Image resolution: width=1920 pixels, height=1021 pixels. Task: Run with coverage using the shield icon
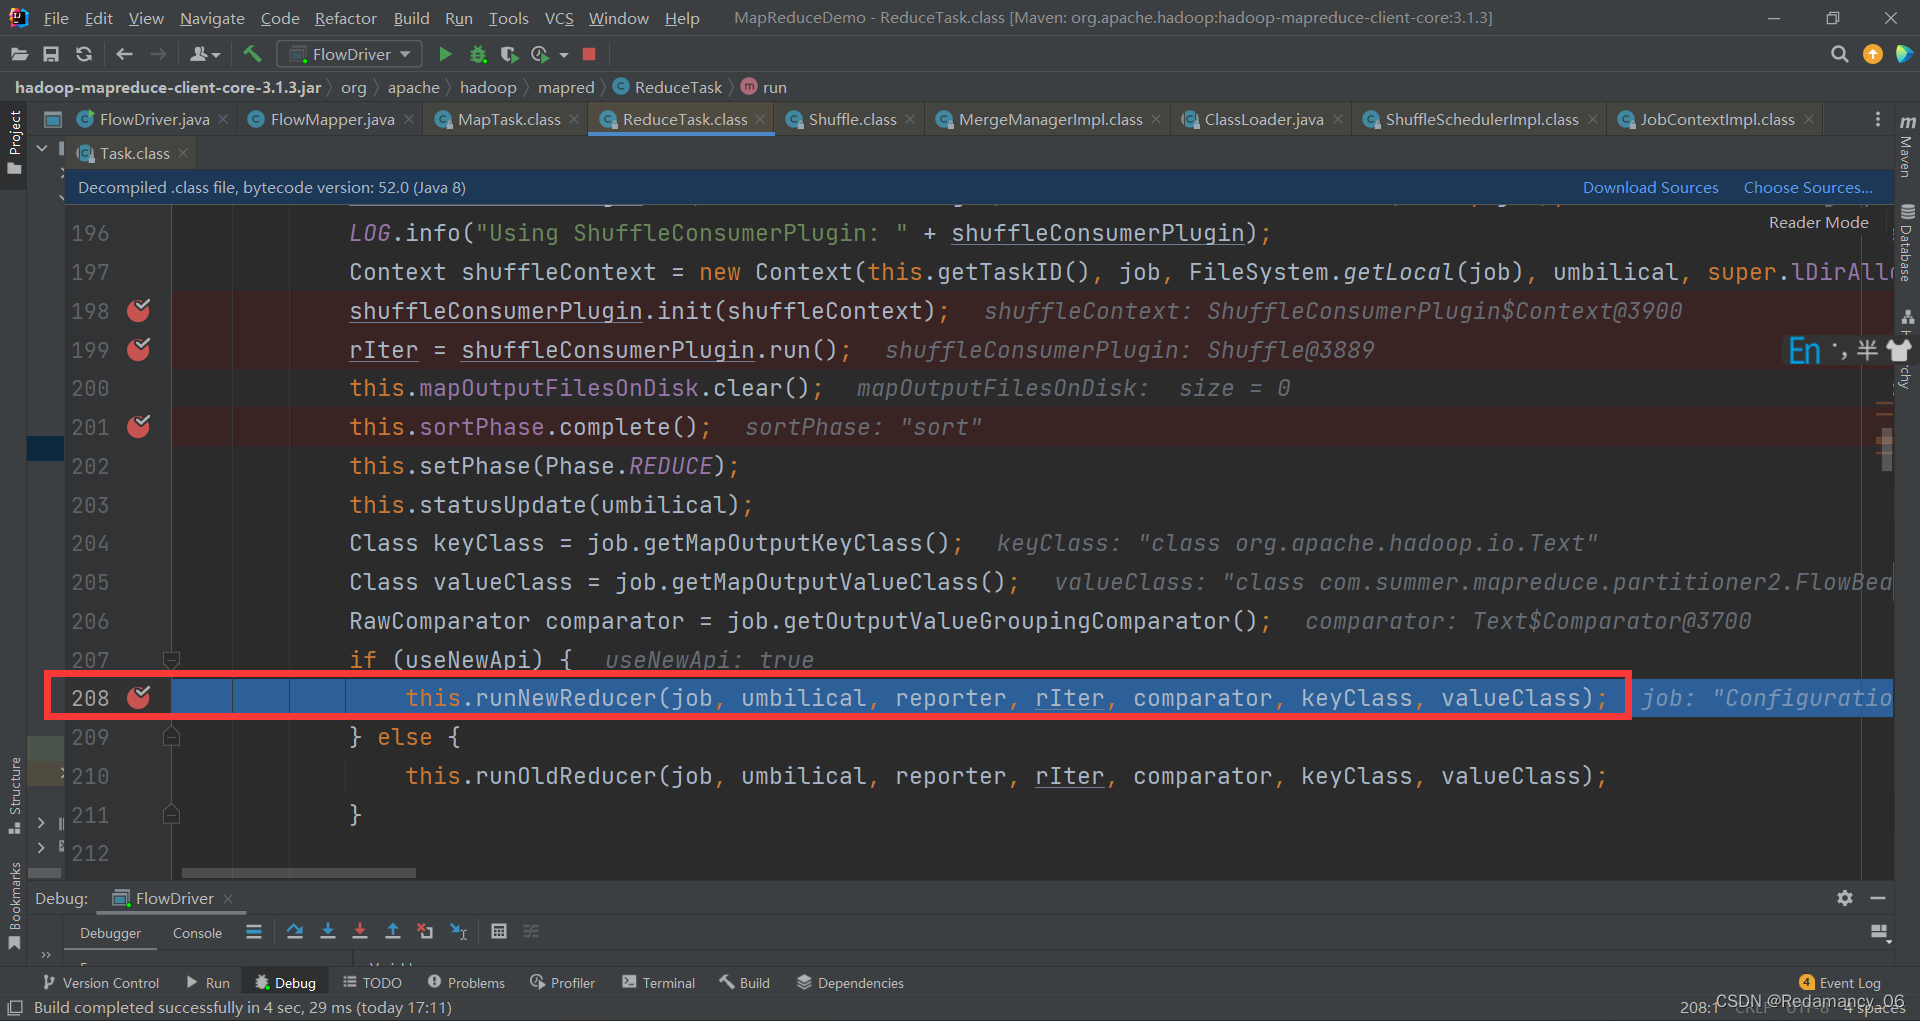tap(509, 54)
